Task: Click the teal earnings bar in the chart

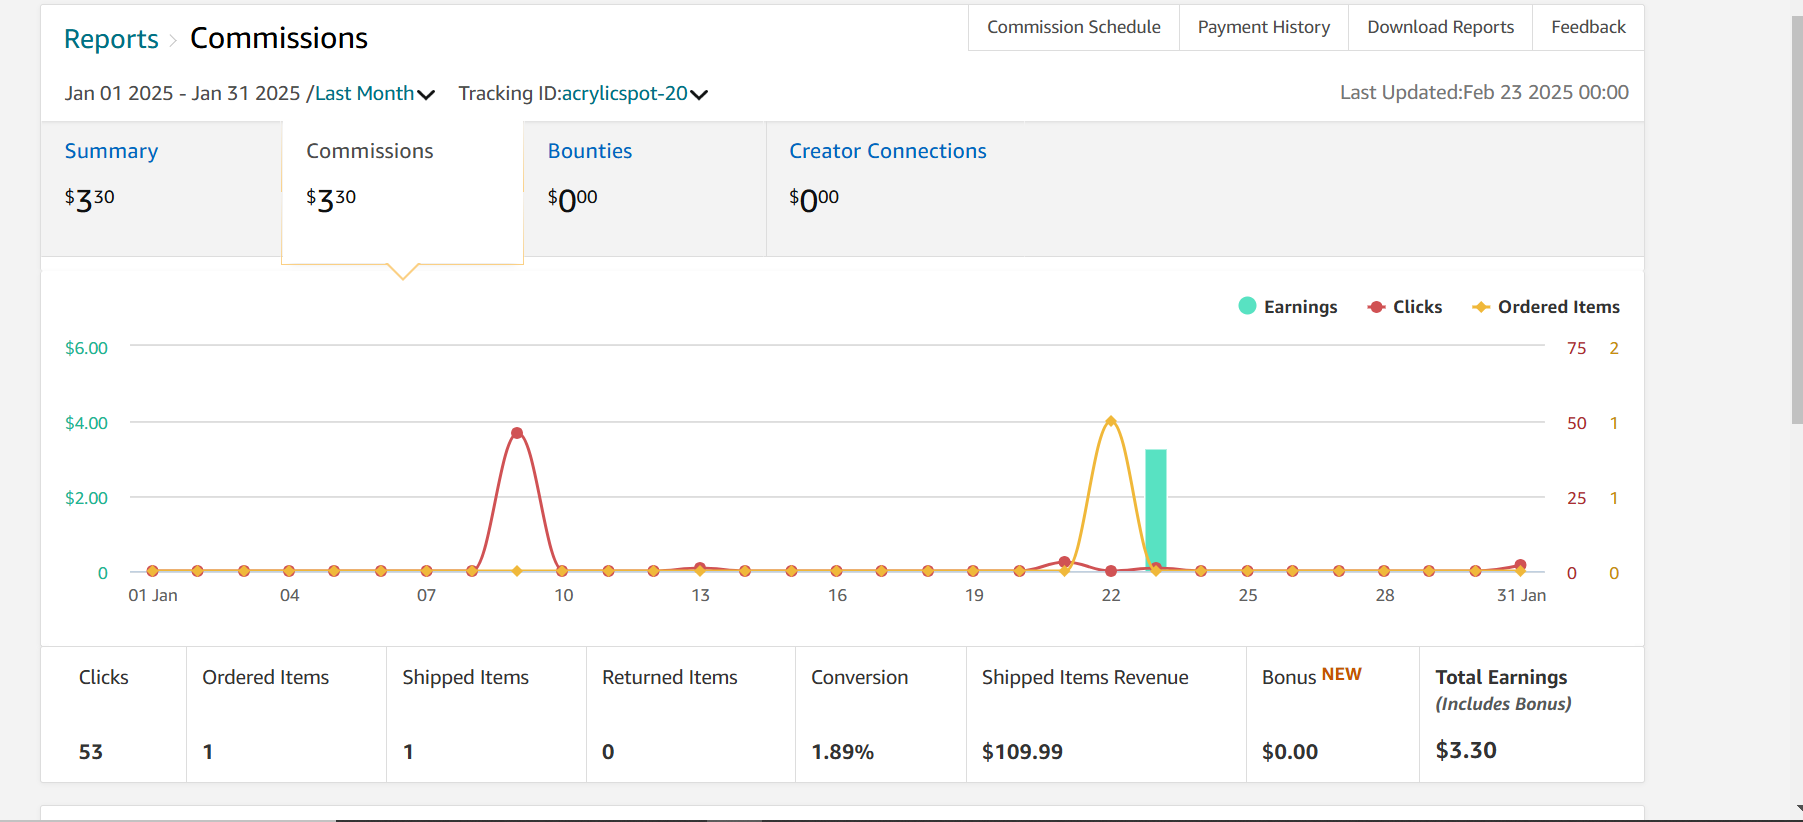Action: (x=1156, y=509)
